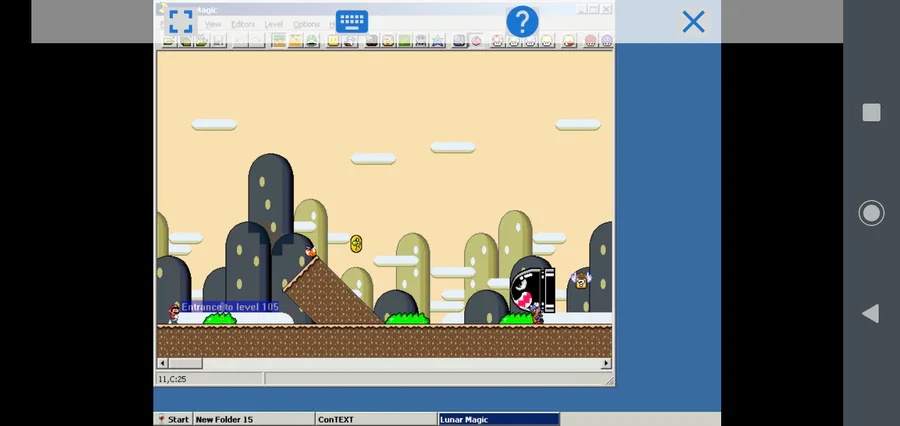Switch to ConTEXT taskbar window
Screen dimensions: 900x426
[376, 419]
